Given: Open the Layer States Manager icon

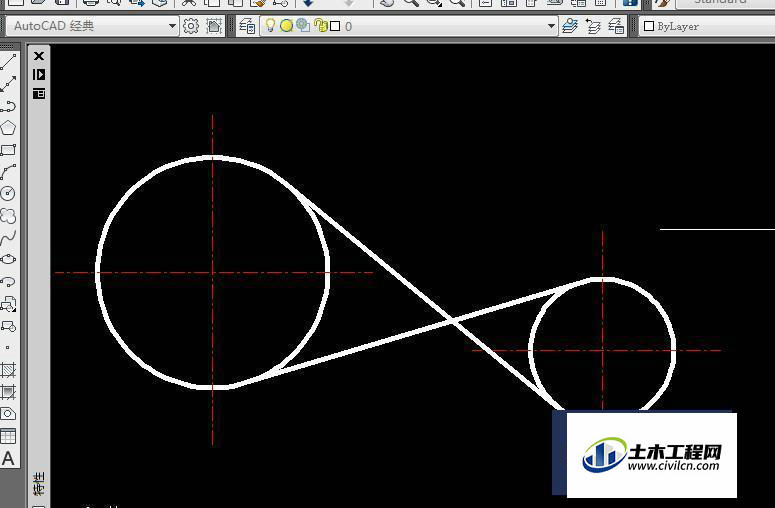Looking at the screenshot, I should click(x=616, y=26).
